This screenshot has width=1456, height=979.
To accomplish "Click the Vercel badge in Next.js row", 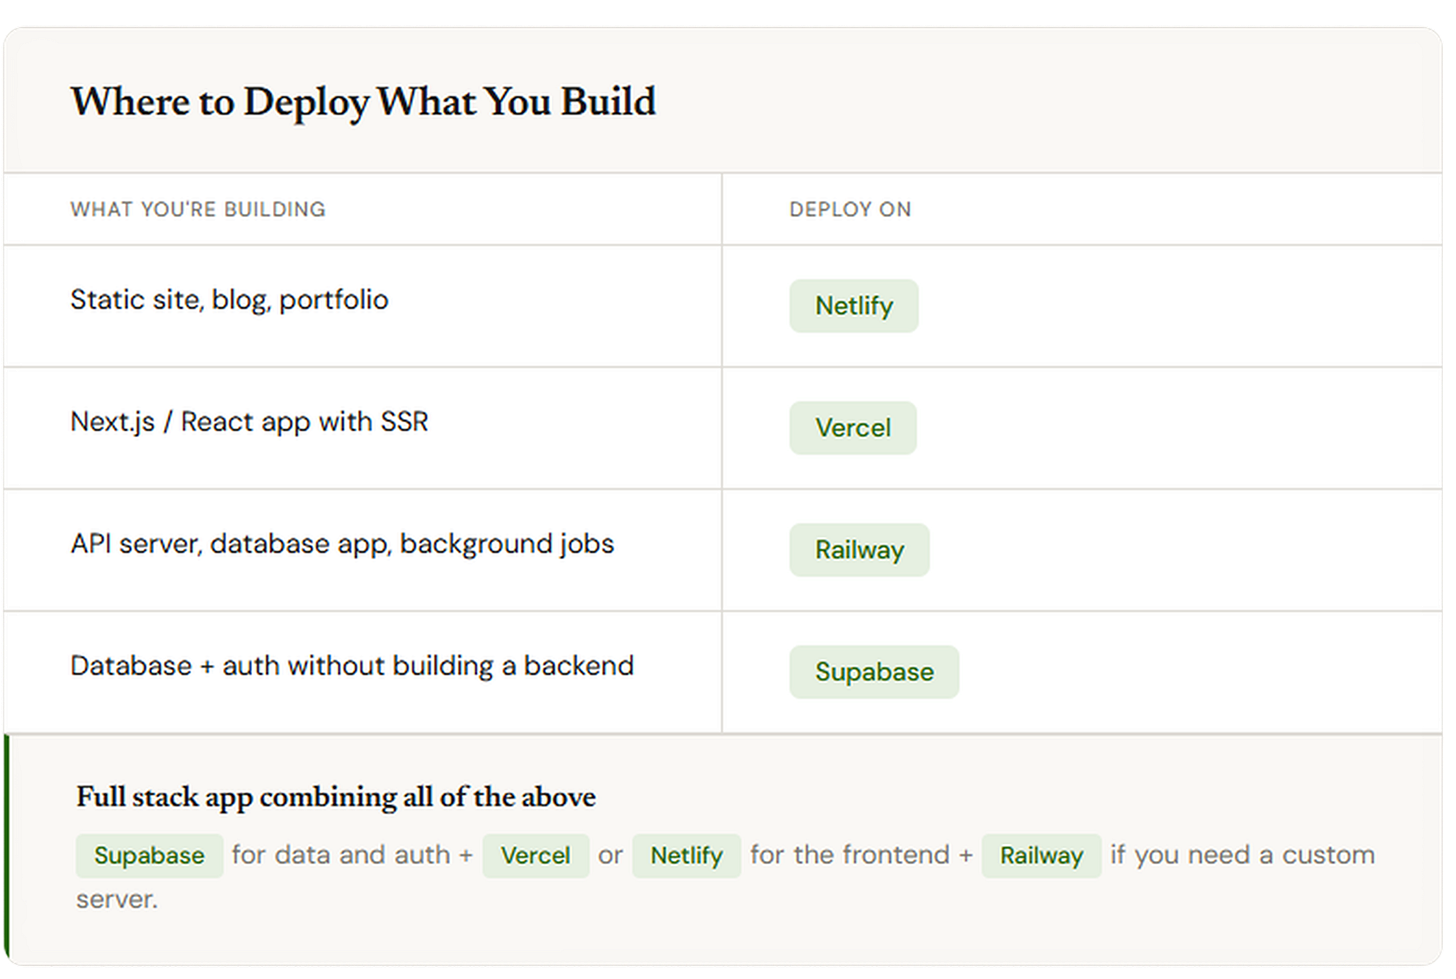I will (x=852, y=428).
